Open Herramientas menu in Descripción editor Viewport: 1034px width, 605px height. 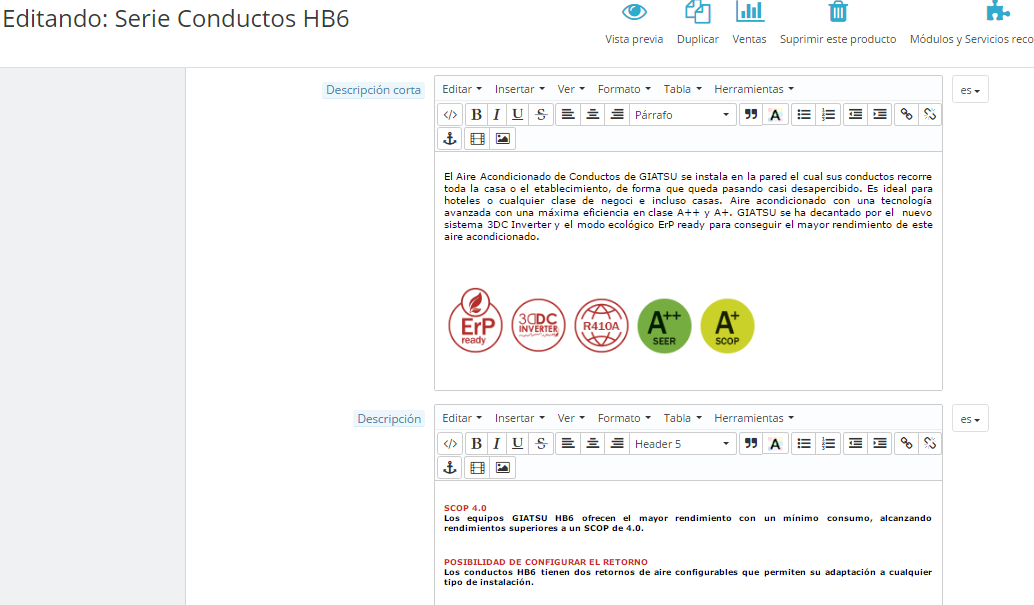[754, 418]
